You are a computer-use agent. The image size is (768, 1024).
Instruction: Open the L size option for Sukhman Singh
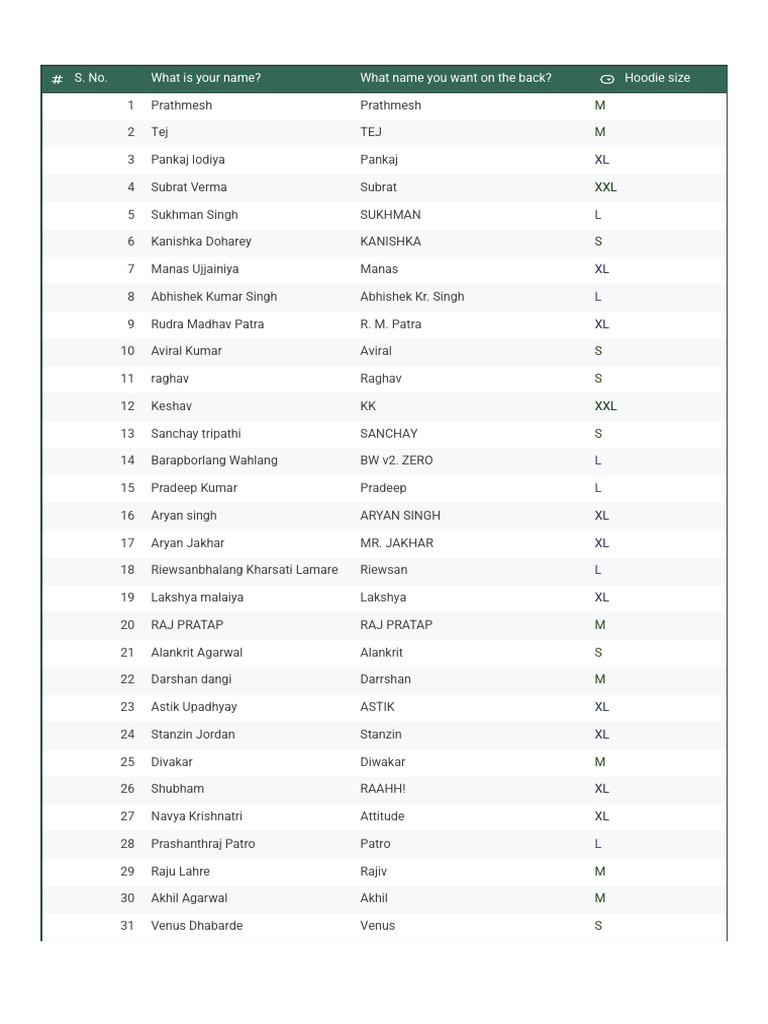tap(598, 215)
